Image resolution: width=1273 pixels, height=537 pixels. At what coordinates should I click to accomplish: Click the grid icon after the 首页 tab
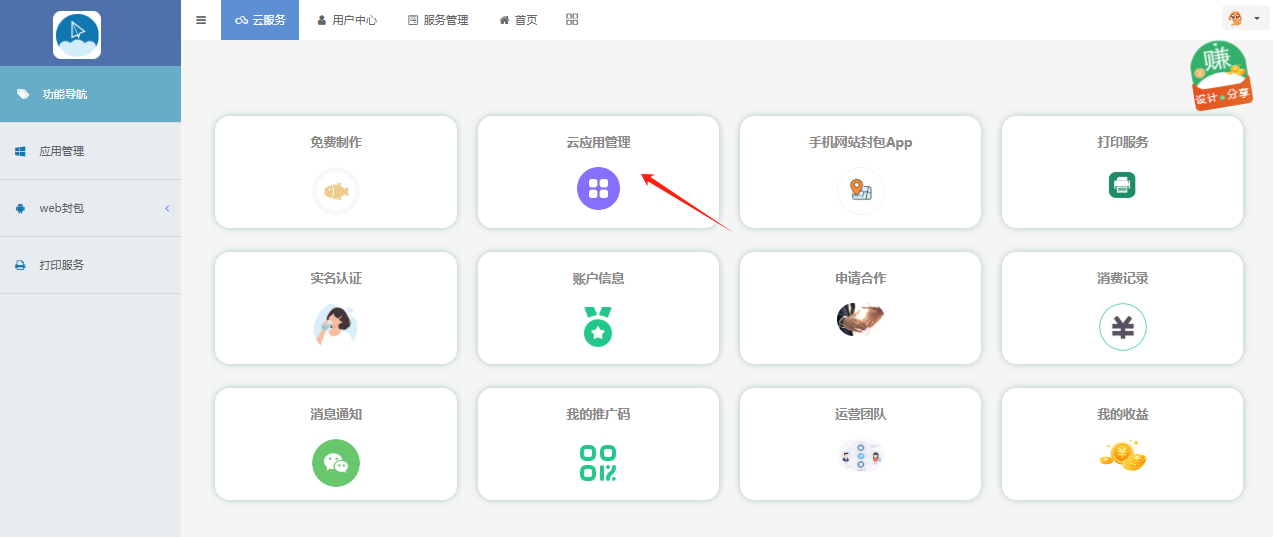(572, 20)
